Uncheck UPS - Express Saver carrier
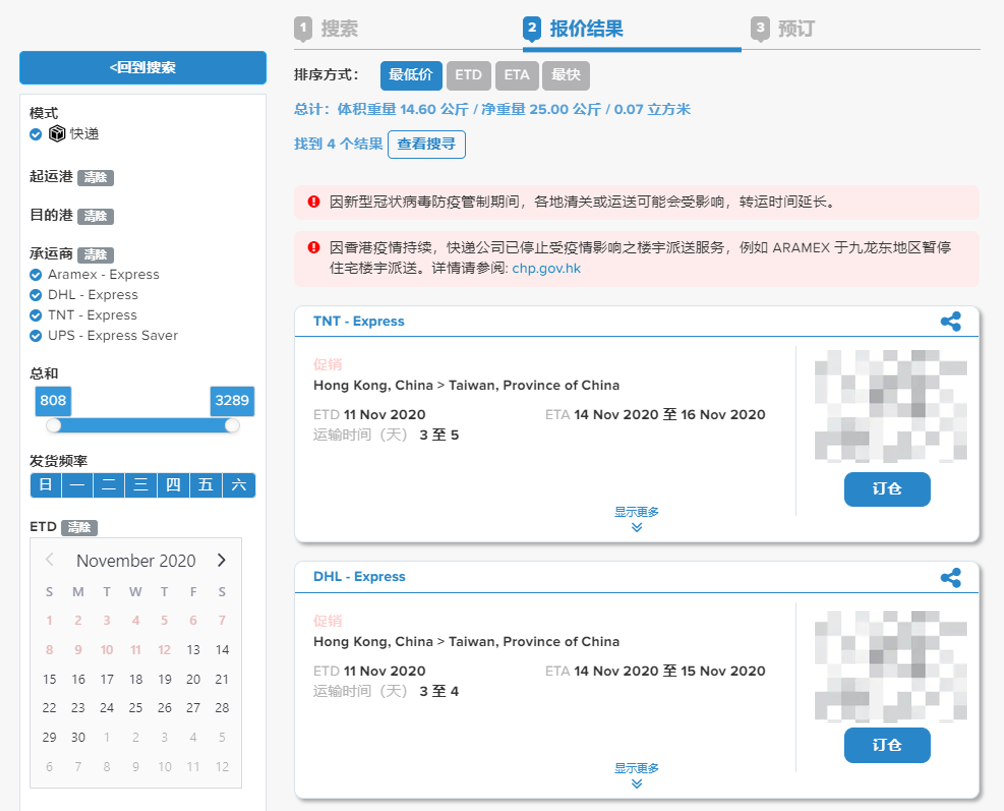This screenshot has height=811, width=1004. pos(36,336)
